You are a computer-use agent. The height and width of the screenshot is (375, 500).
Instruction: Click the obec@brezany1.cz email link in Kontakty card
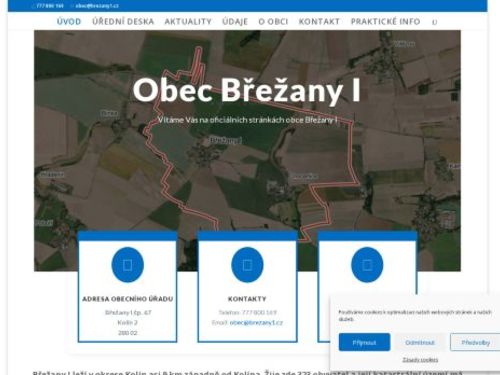tap(256, 323)
